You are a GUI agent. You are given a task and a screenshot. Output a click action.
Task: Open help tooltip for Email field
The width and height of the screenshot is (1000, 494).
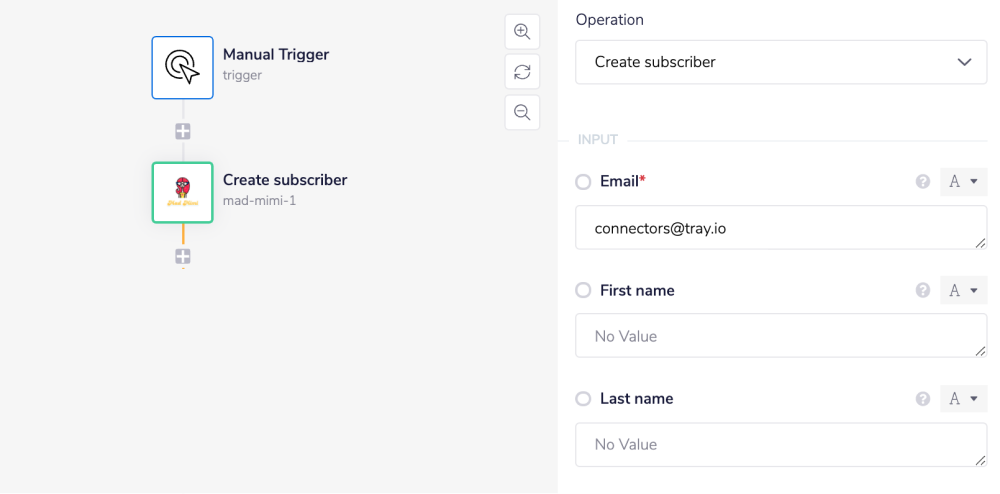click(923, 182)
